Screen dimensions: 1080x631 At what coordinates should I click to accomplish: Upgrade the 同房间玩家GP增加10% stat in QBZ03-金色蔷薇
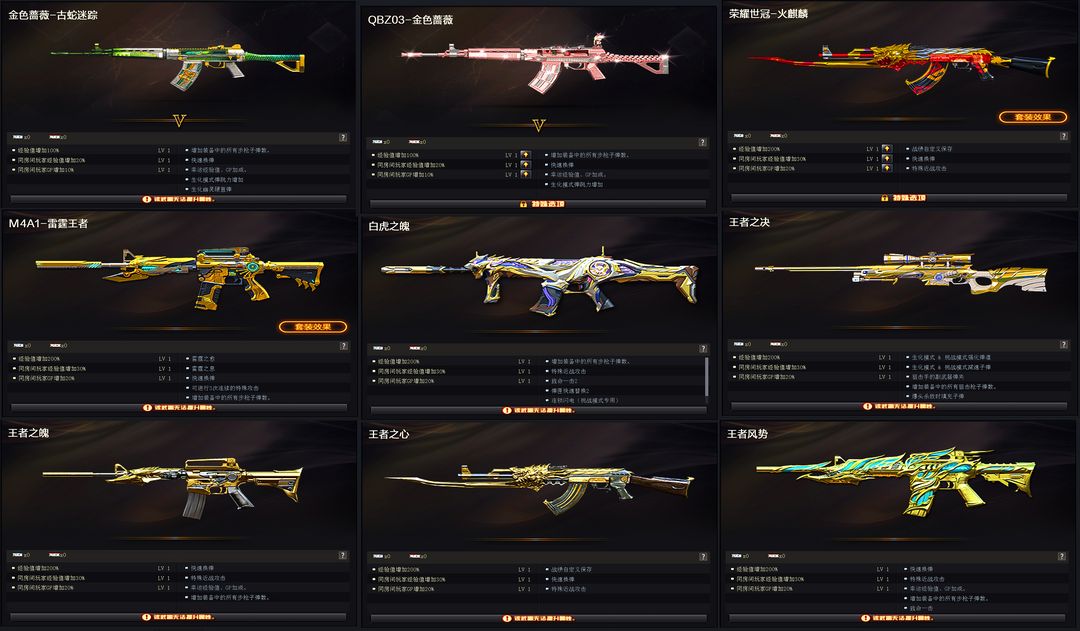pos(525,174)
